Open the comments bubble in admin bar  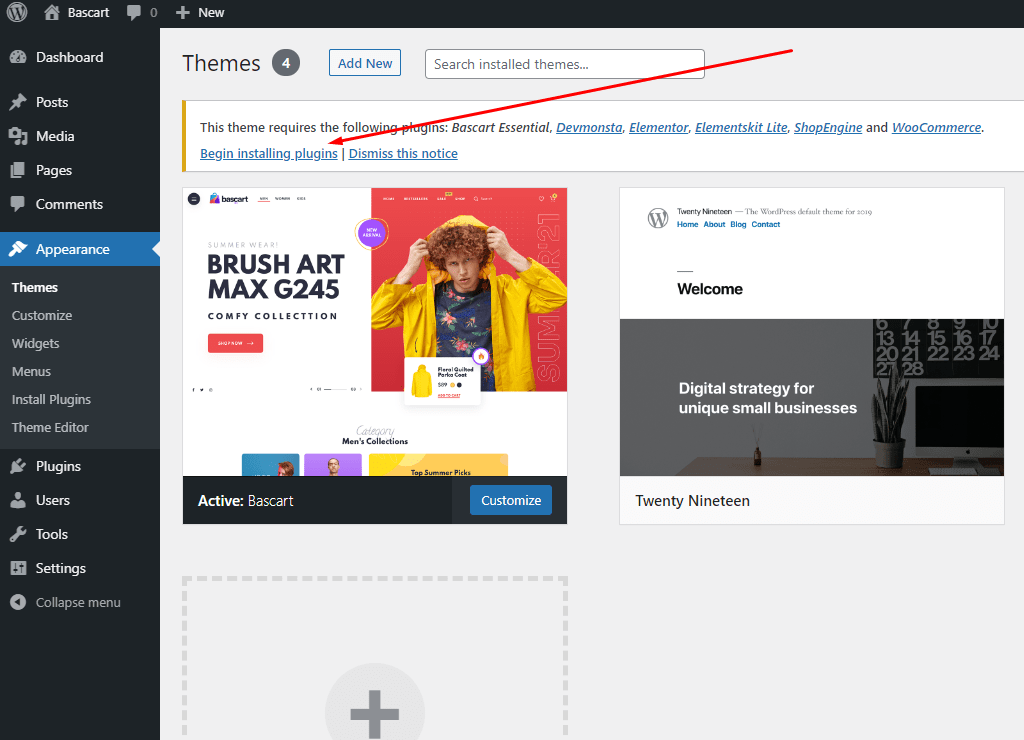pyautogui.click(x=134, y=12)
